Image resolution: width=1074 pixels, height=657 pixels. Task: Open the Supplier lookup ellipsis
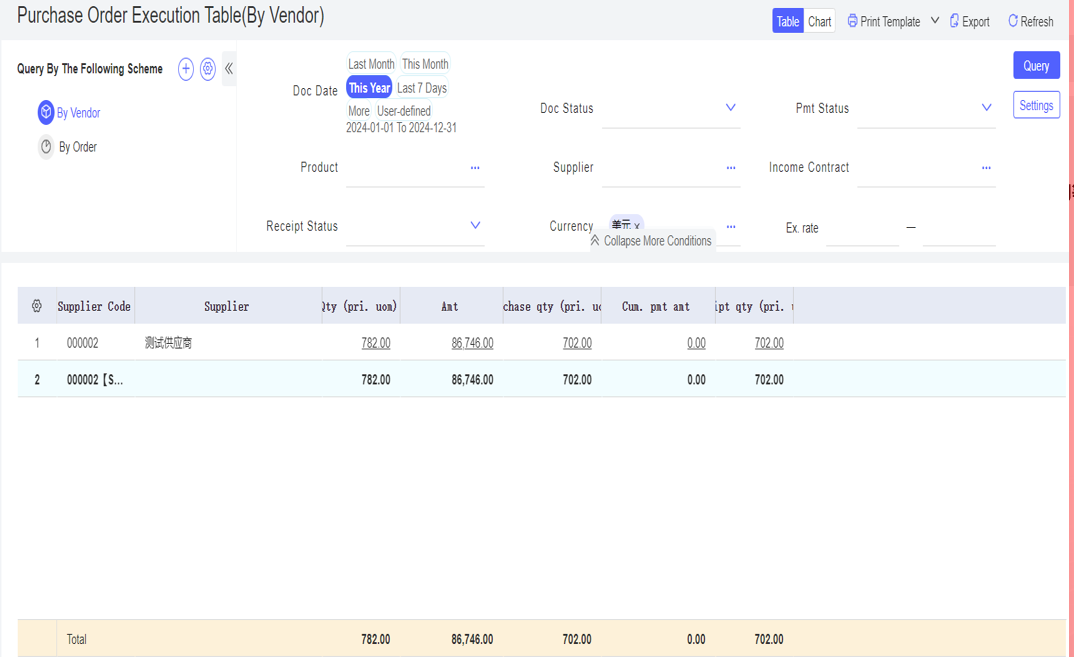click(x=731, y=168)
